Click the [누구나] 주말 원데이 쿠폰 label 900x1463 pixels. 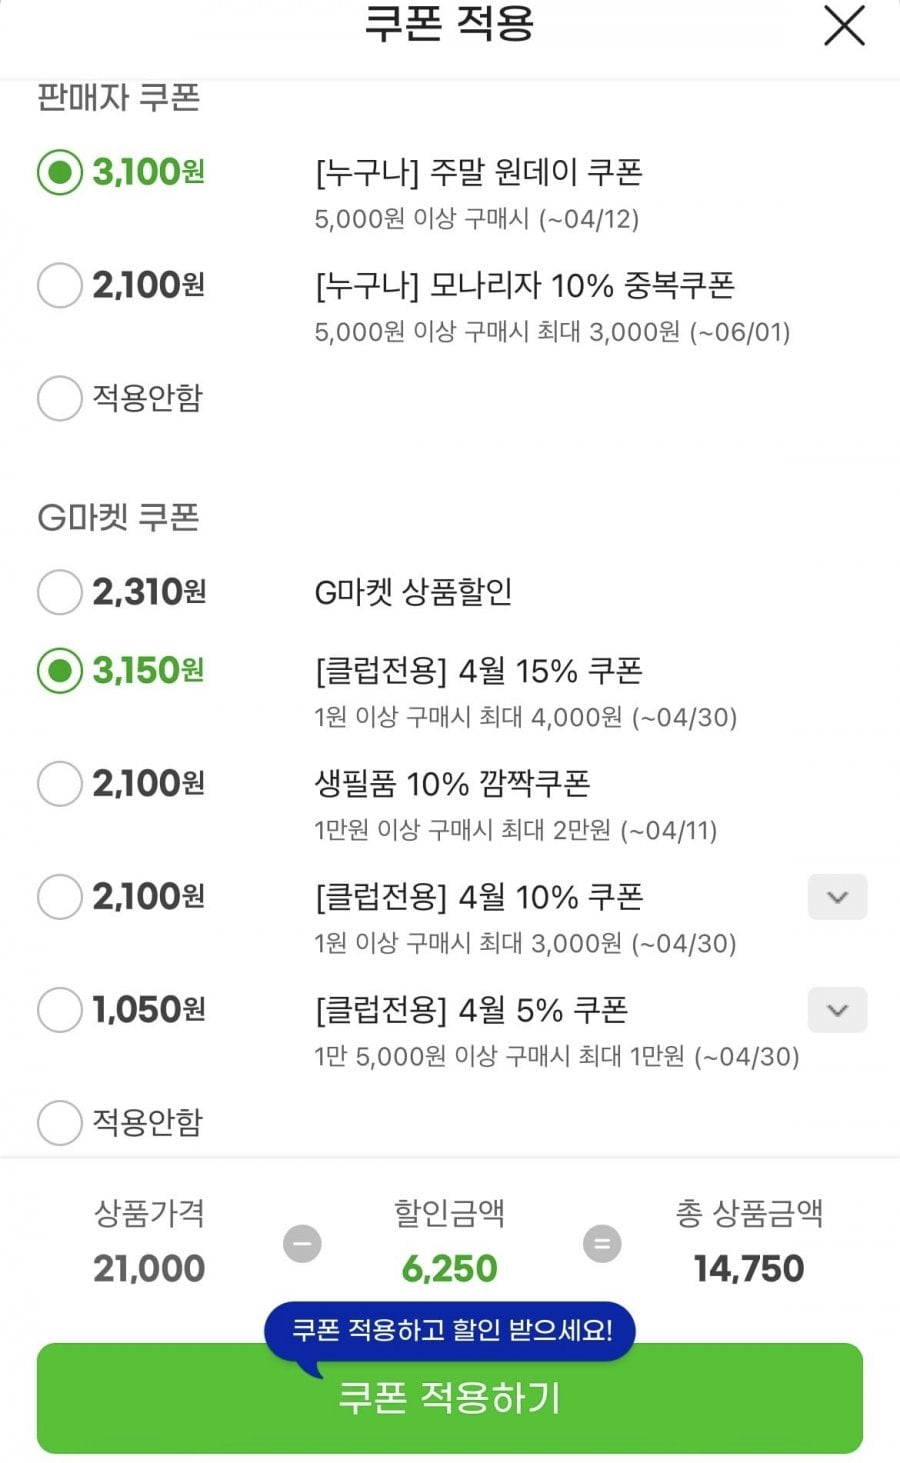pyautogui.click(x=478, y=172)
